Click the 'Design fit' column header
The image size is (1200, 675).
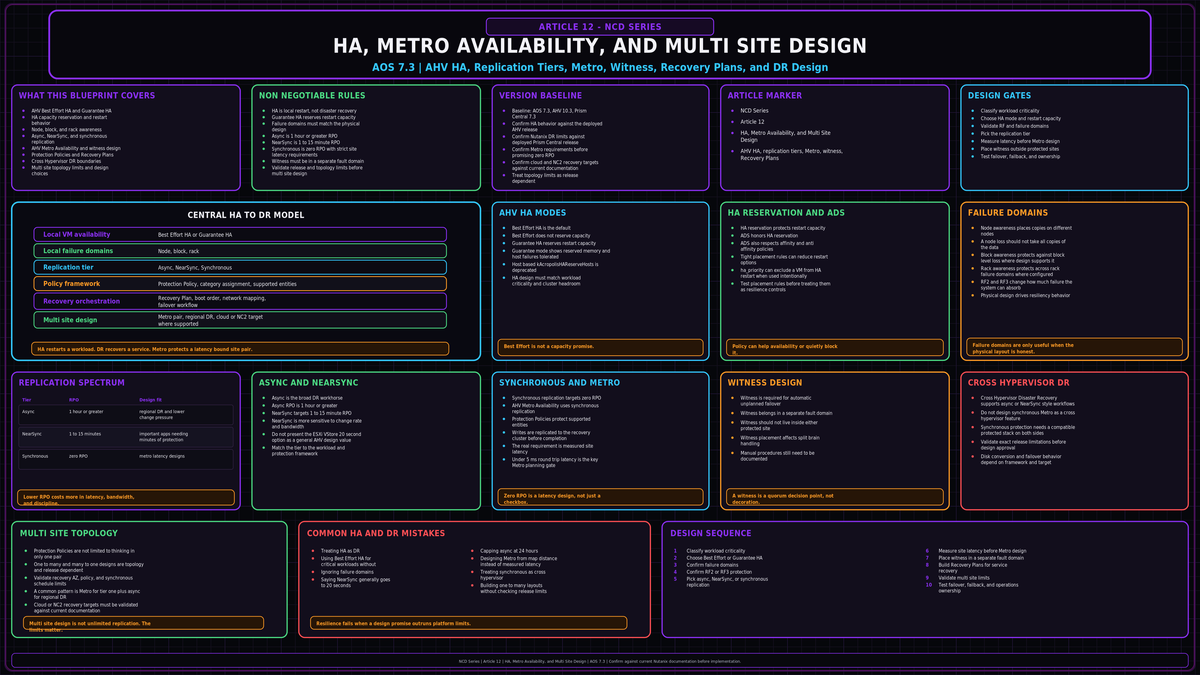point(150,399)
